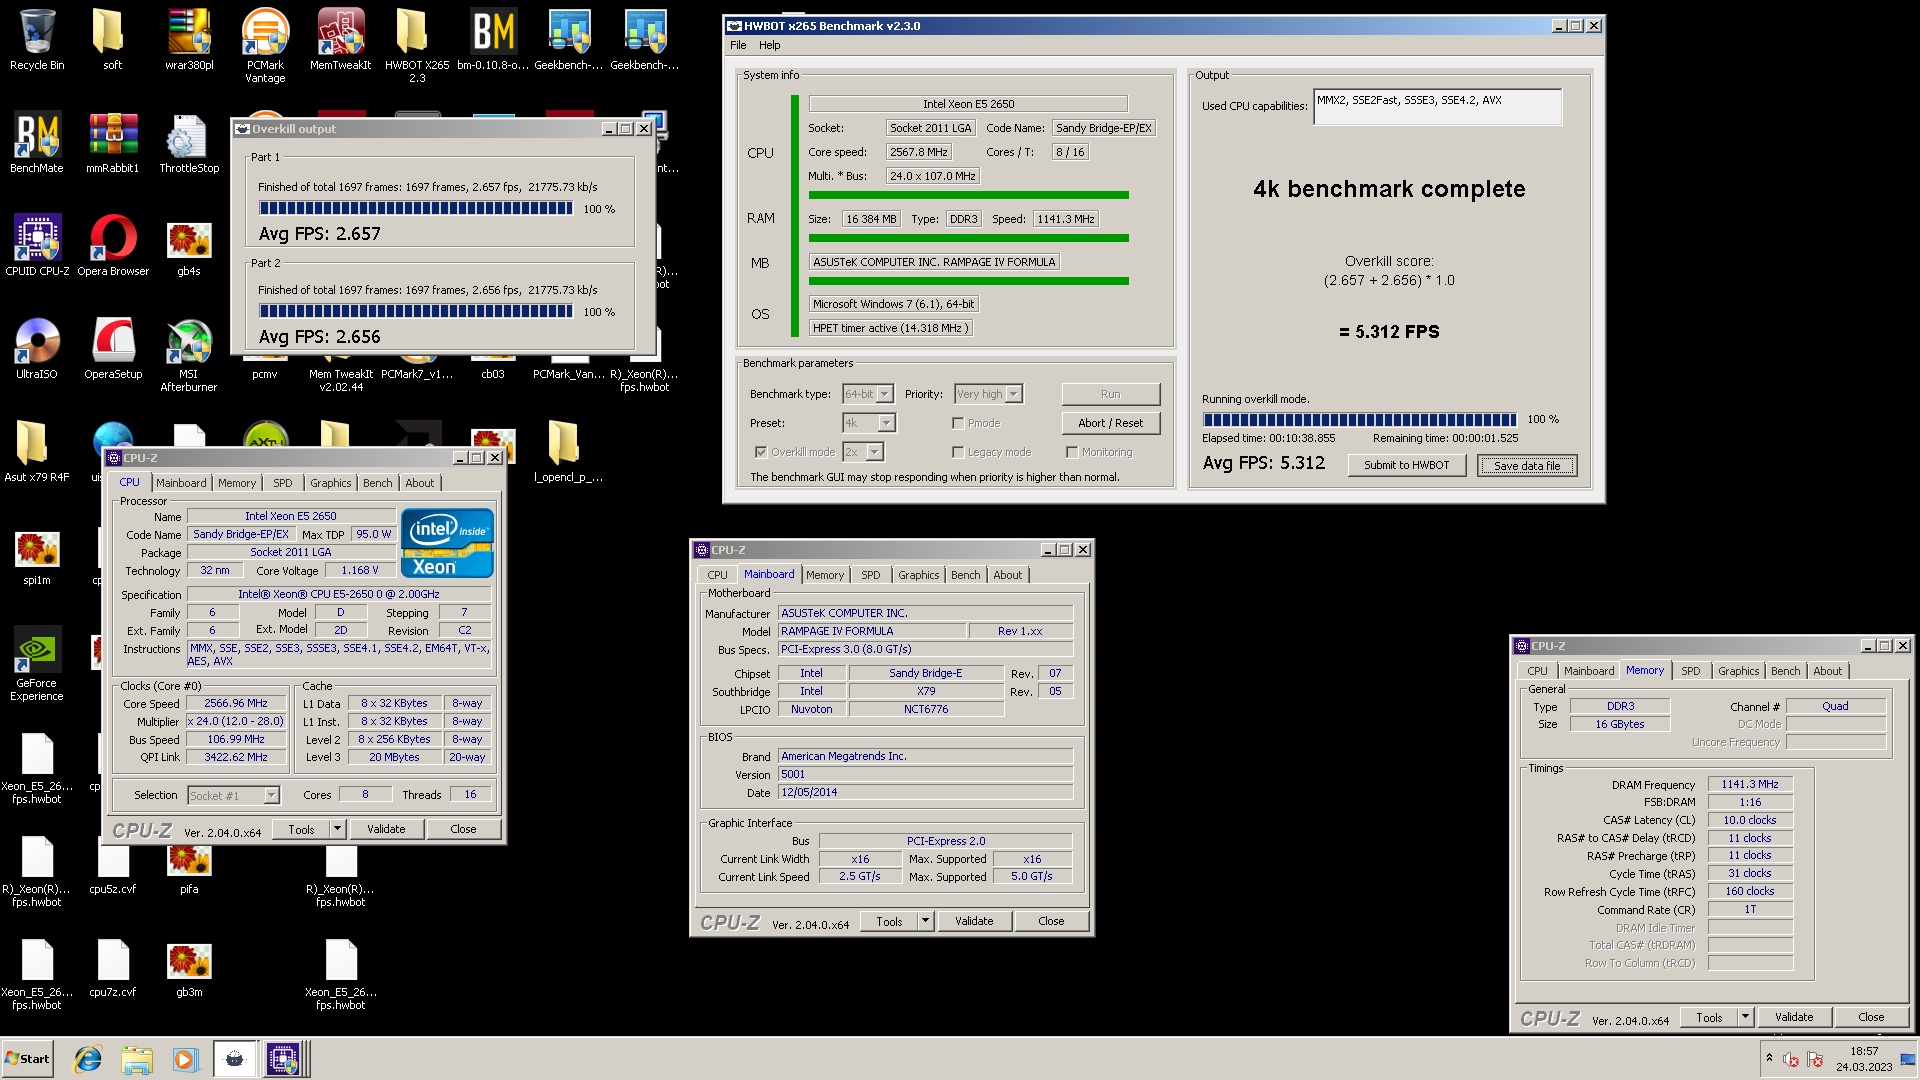1920x1080 pixels.
Task: Launch the wrar380pl installer icon
Action: point(189,40)
